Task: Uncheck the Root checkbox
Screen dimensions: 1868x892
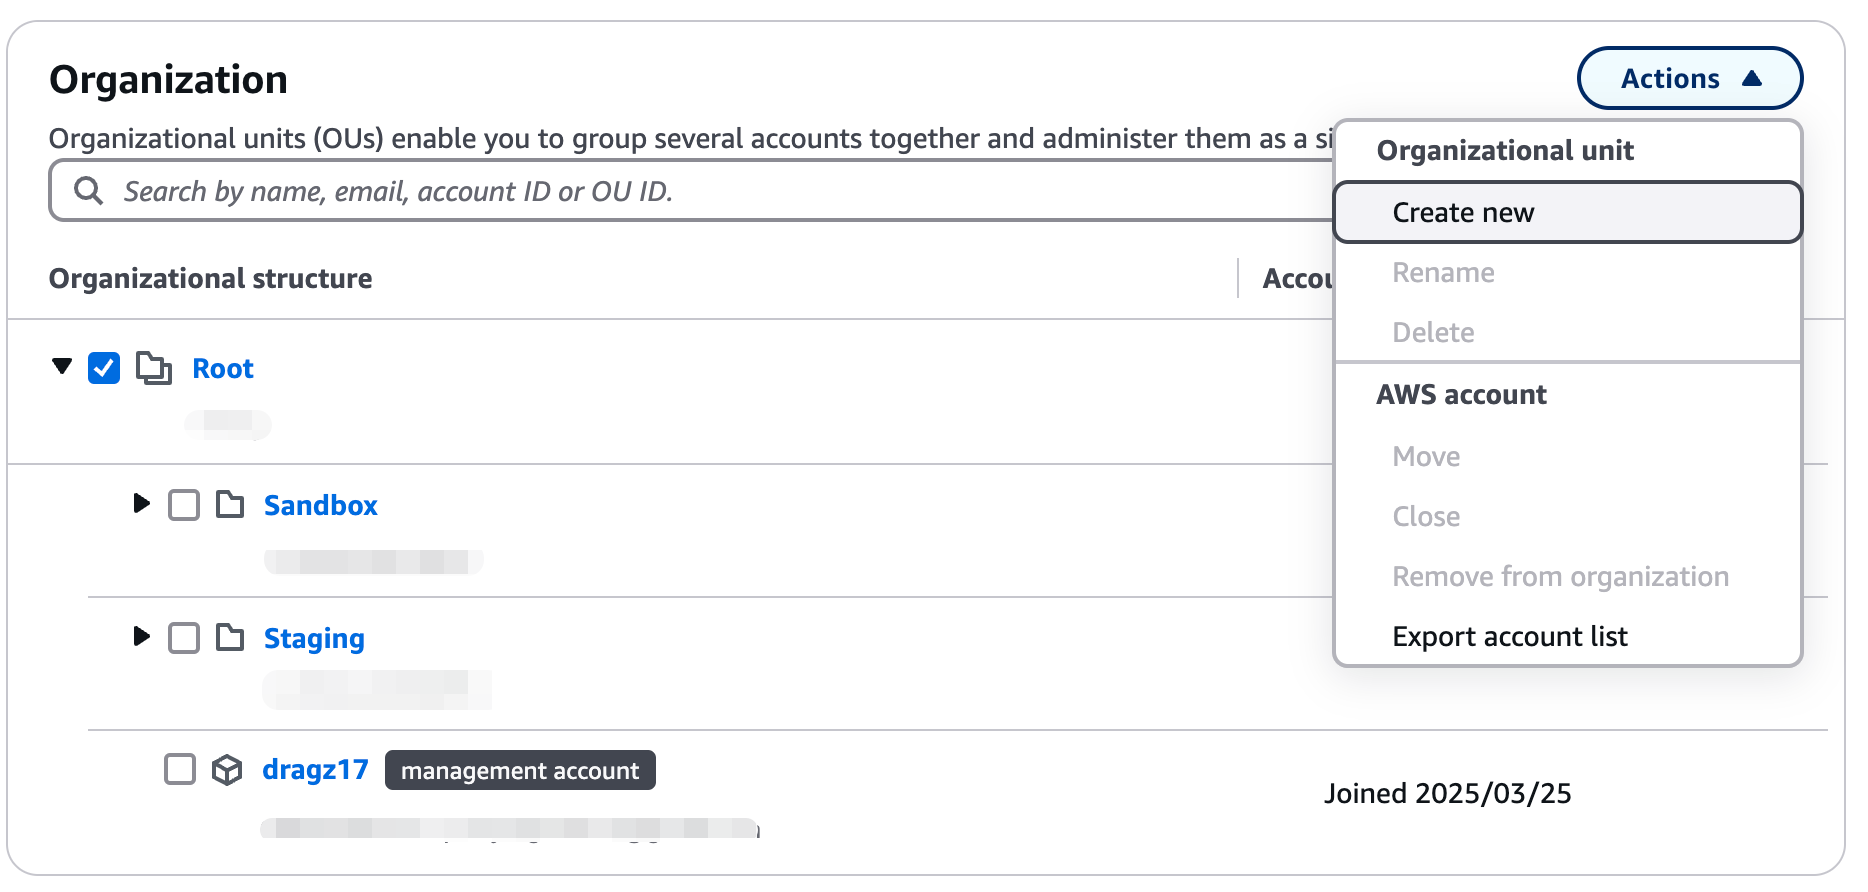Action: pos(104,368)
